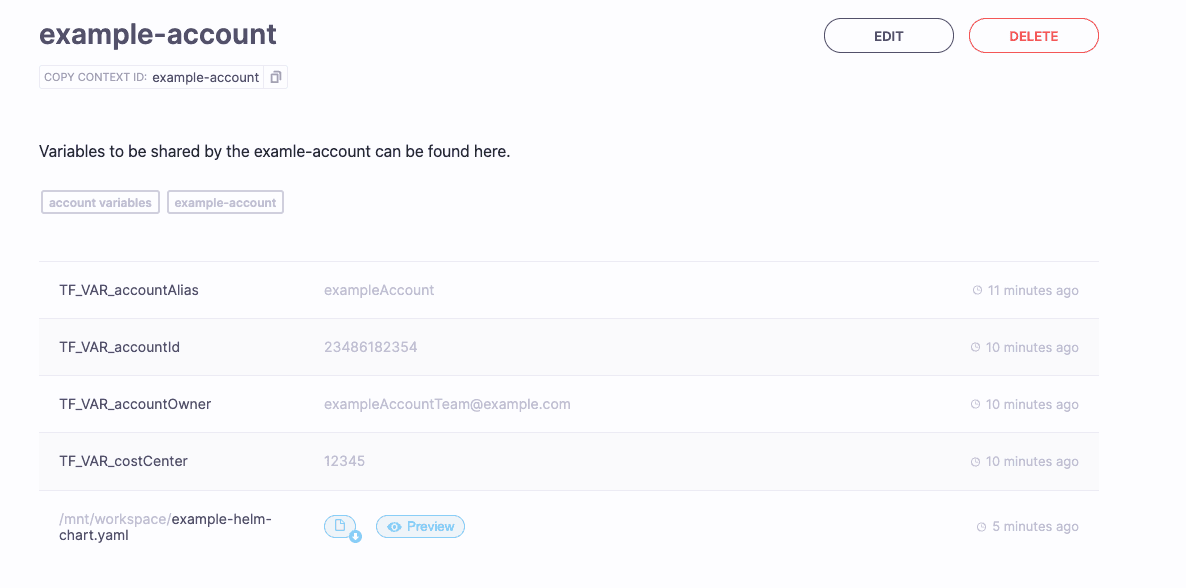Open the EDIT dialog for example-account

pos(888,35)
